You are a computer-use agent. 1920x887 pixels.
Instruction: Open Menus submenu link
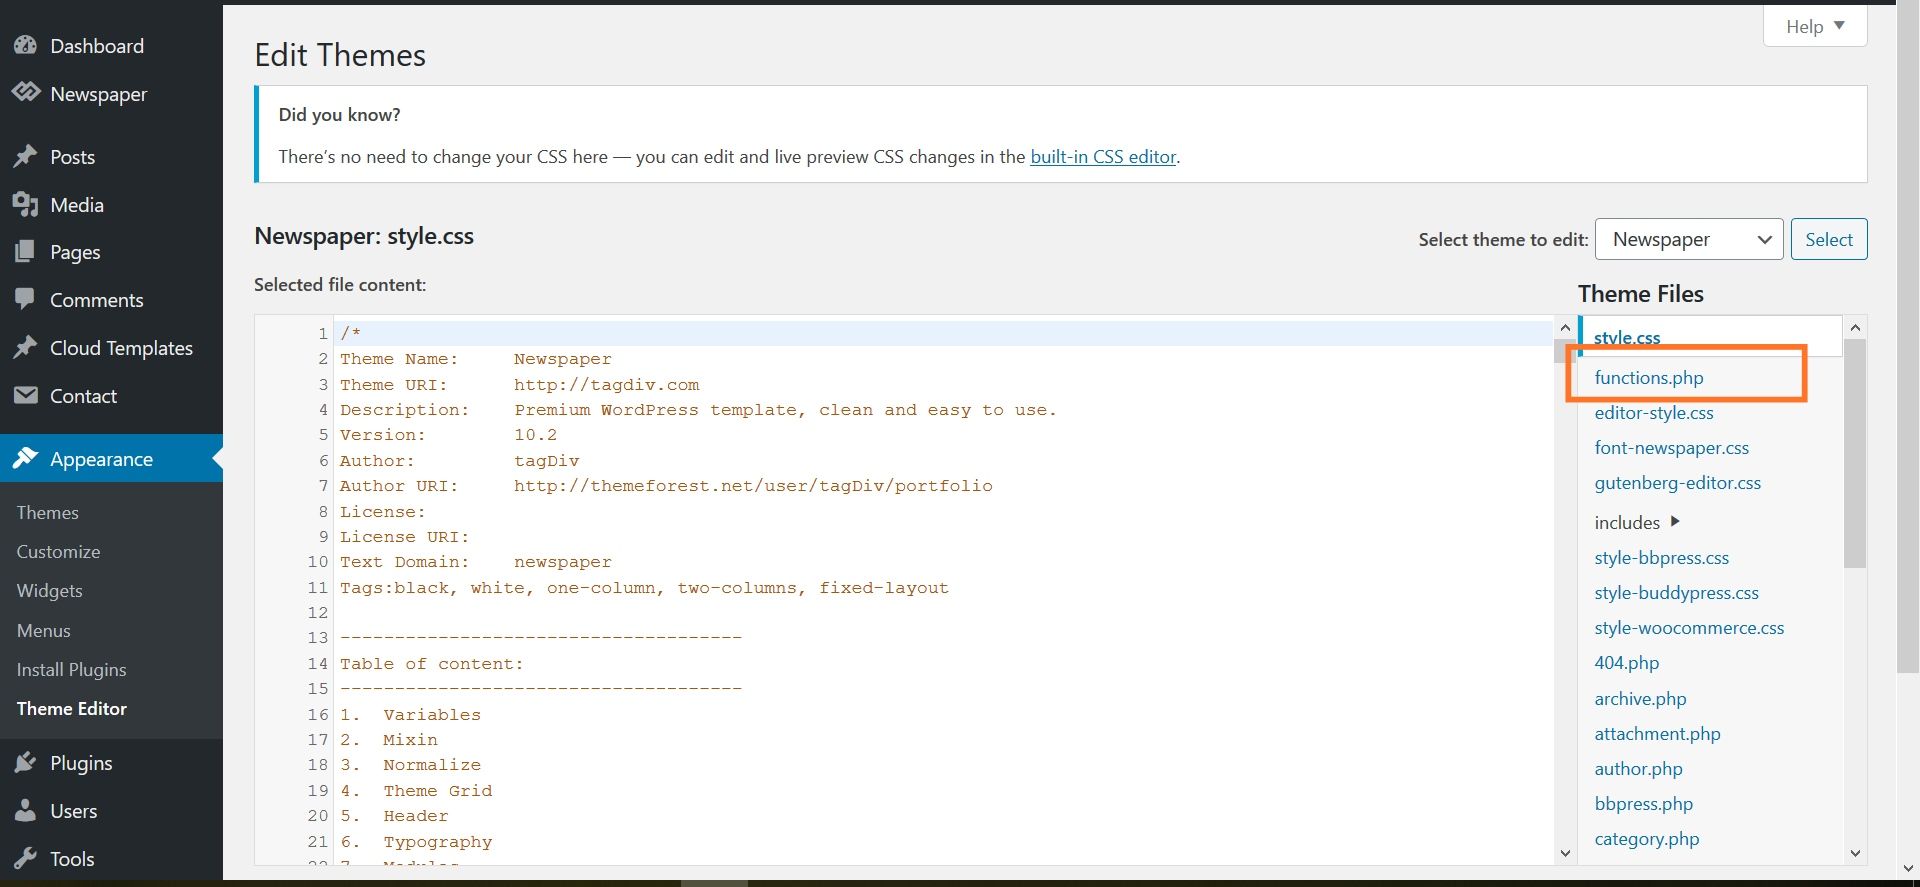coord(43,630)
